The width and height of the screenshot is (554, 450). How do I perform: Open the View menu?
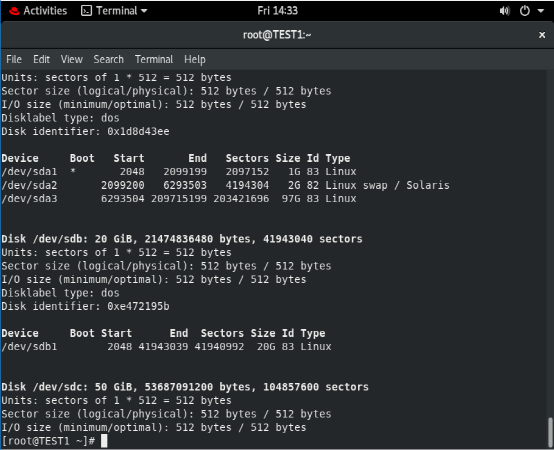(x=71, y=59)
